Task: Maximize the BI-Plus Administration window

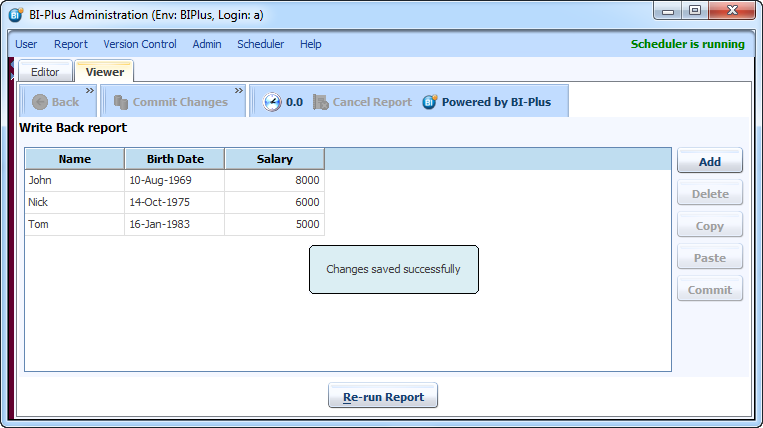Action: [694, 10]
